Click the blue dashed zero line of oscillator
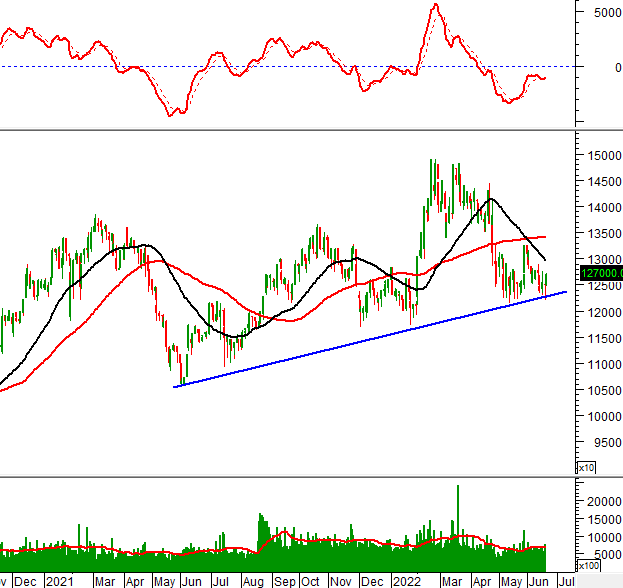Screen dimensions: 623x588 (300, 67)
